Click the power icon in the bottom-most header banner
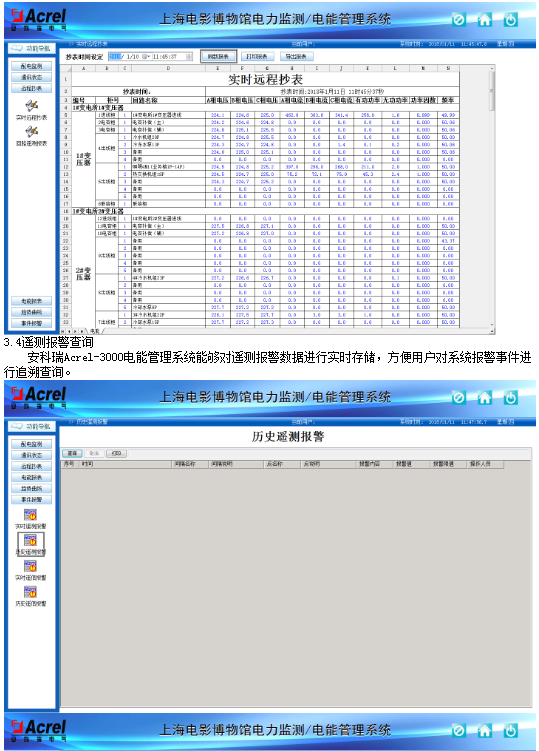Image resolution: width=539 pixels, height=751 pixels. (511, 730)
